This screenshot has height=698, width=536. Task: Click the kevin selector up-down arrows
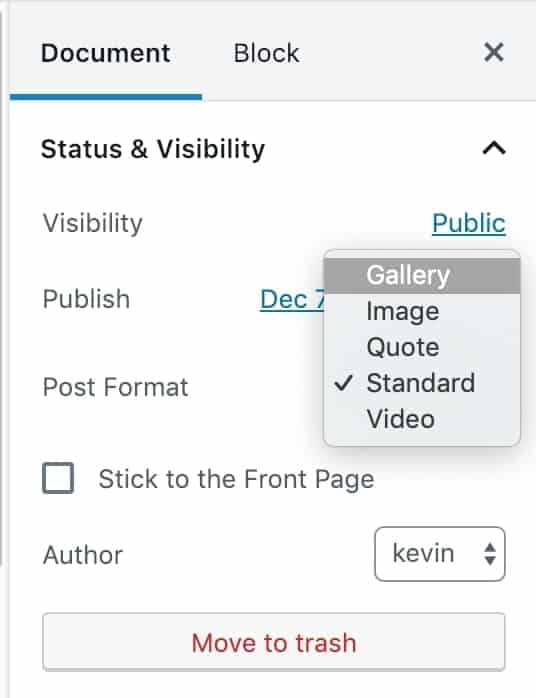pyautogui.click(x=490, y=554)
